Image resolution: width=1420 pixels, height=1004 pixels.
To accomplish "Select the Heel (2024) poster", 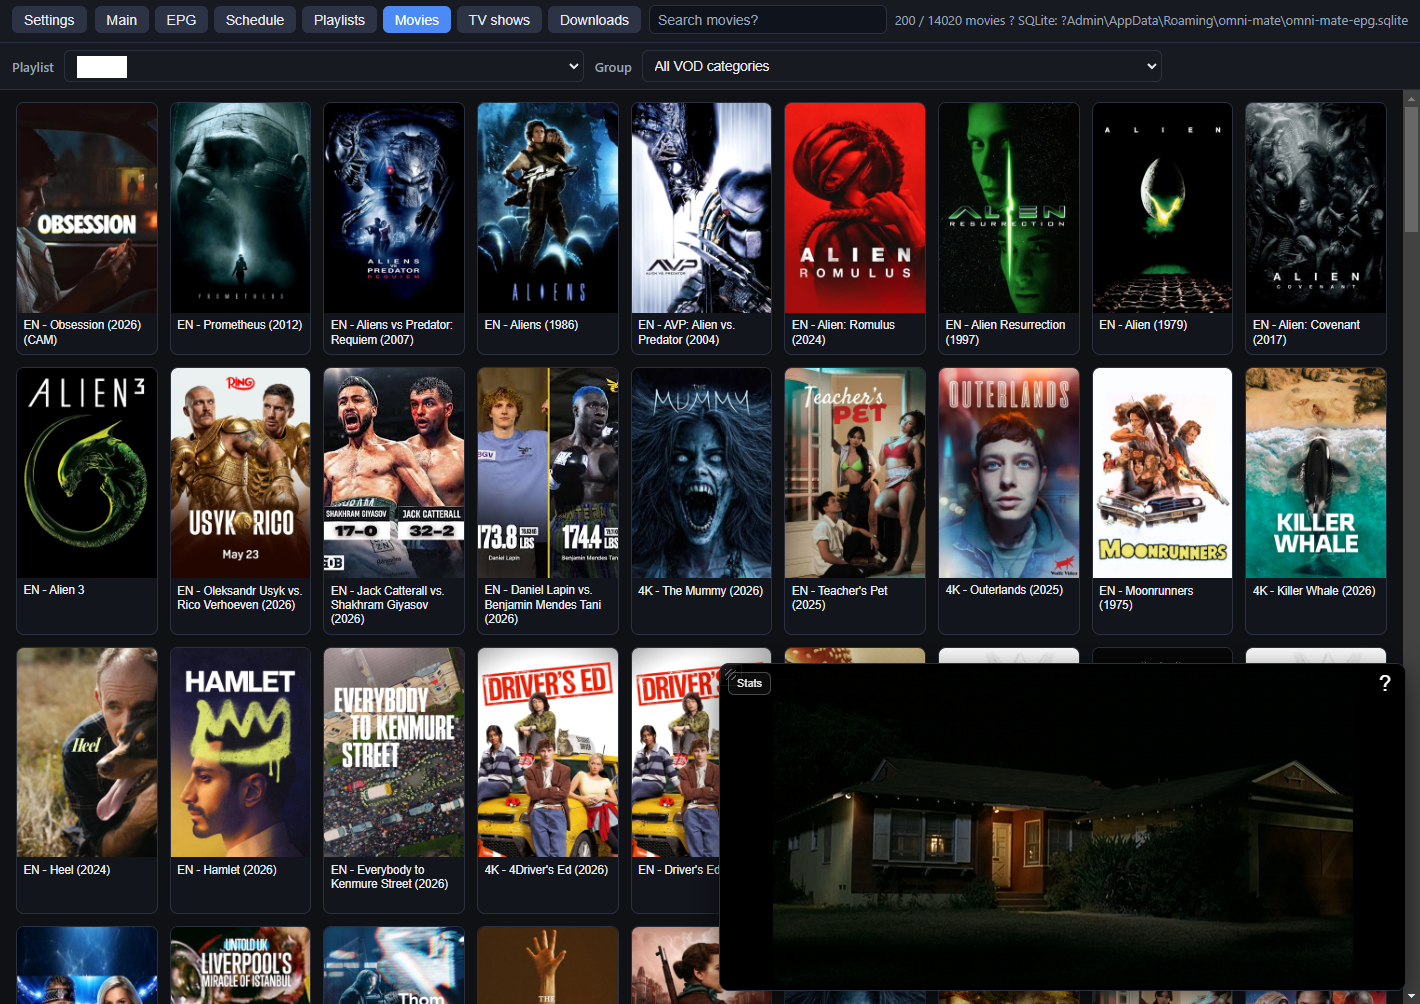I will click(87, 752).
